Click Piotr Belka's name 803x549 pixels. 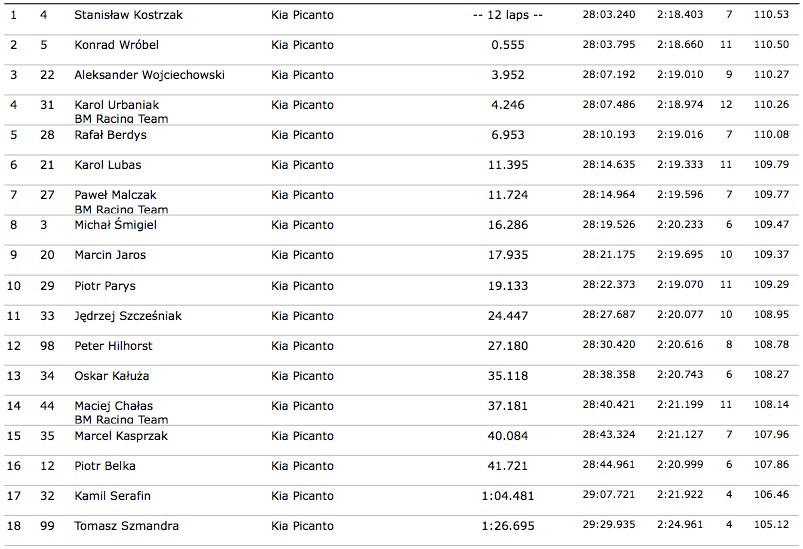[x=105, y=466]
